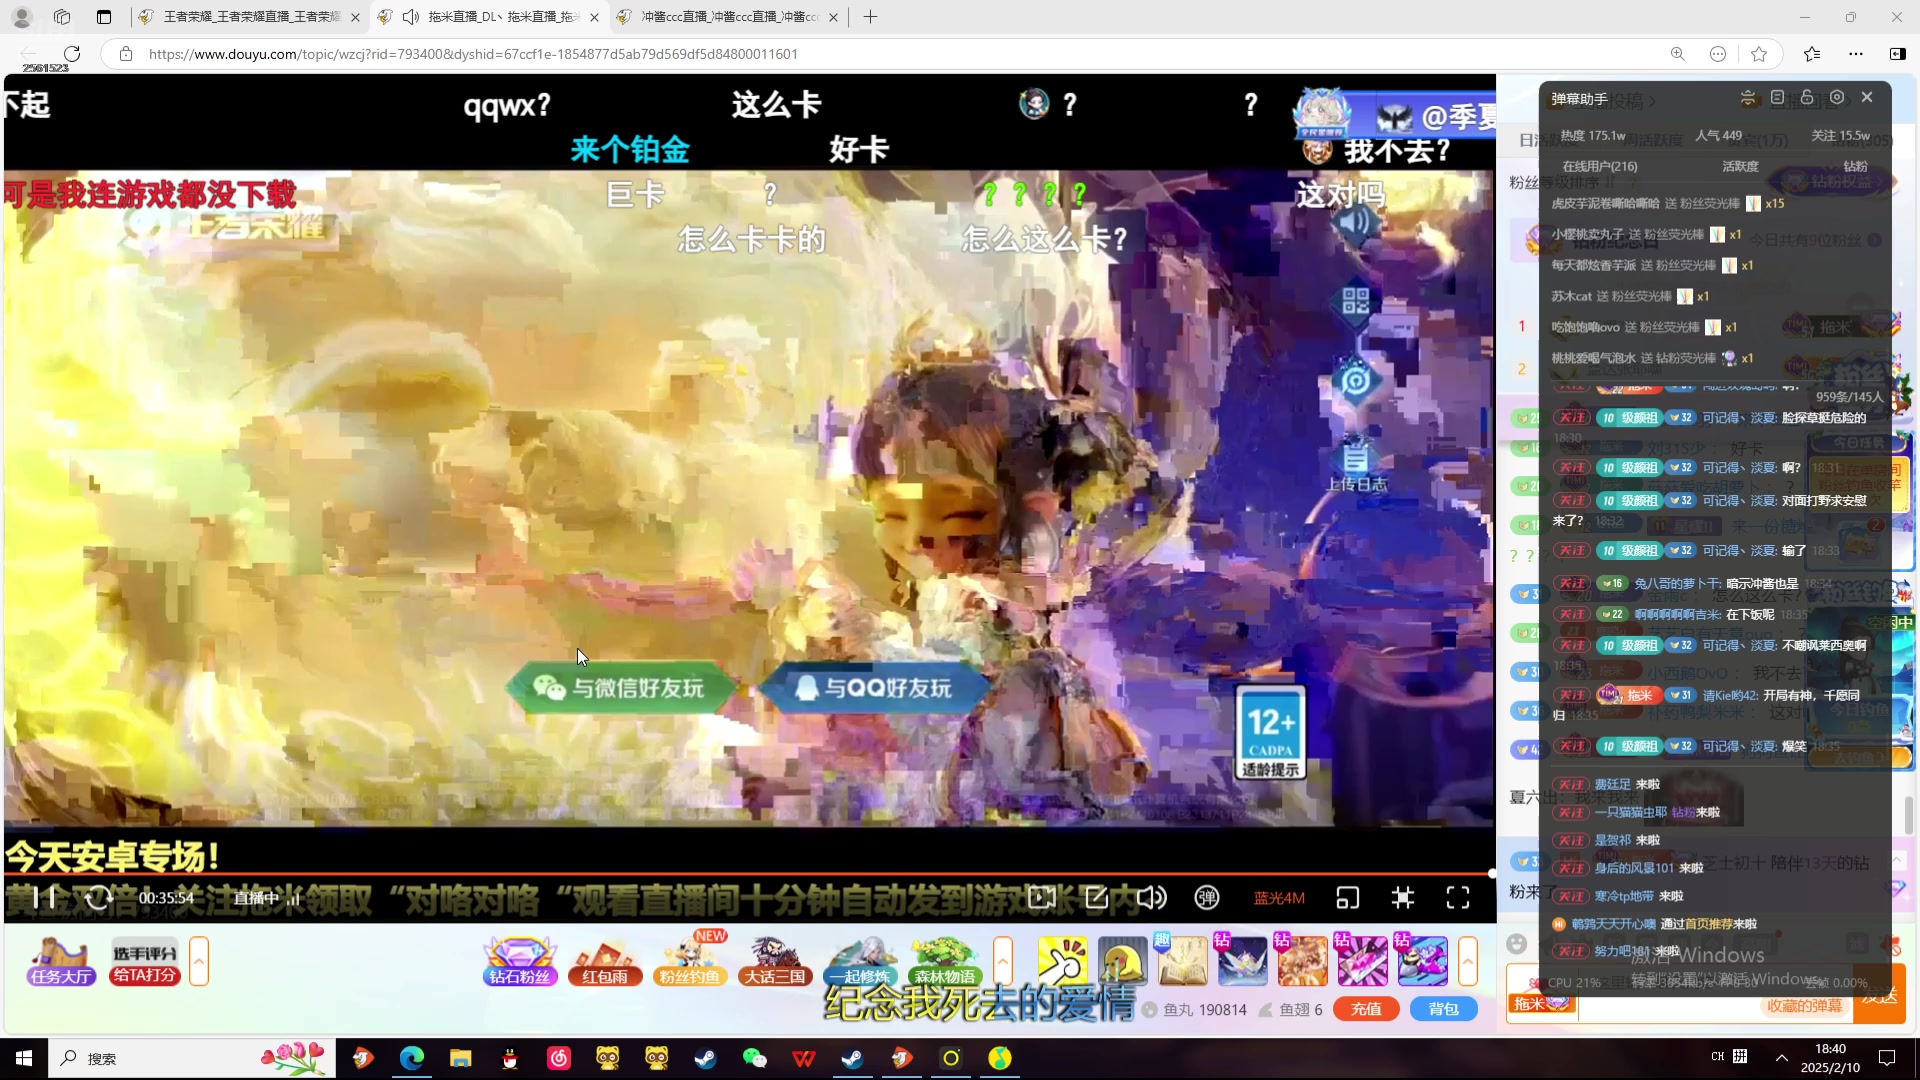Screen dimensions: 1920x1080
Task: Click the 12+ CADPA age rating badge
Action: pos(1271,733)
